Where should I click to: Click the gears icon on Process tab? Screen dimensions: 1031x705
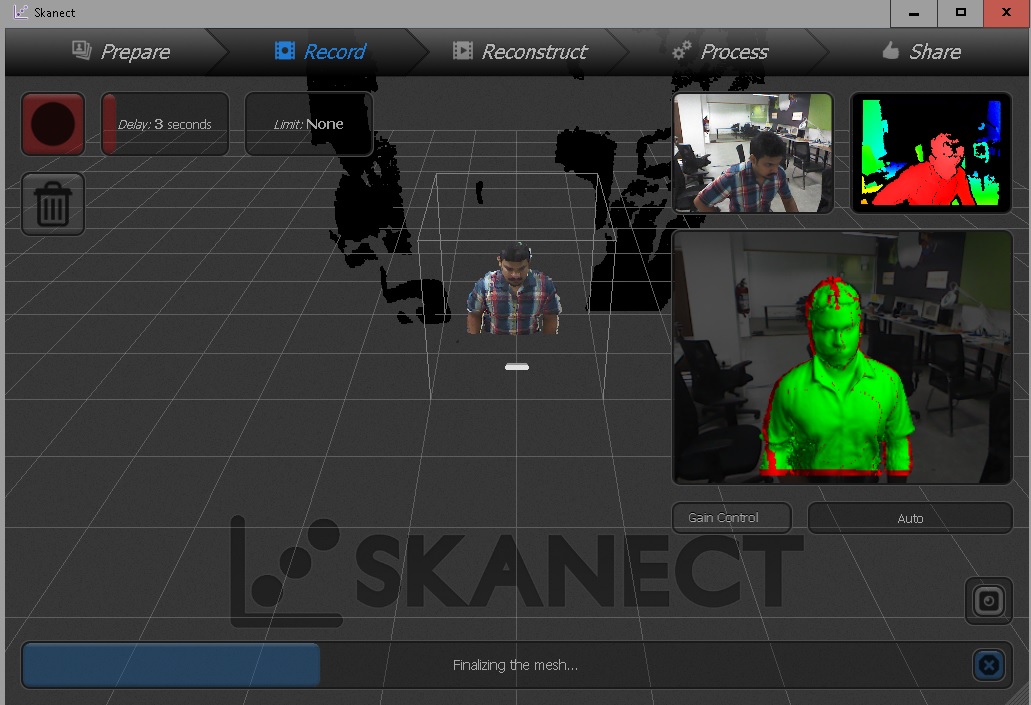pyautogui.click(x=682, y=51)
